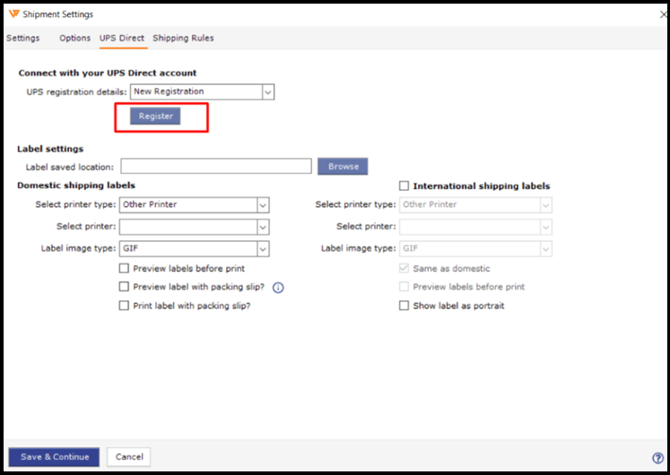This screenshot has width=670, height=475.
Task: Click the Register button
Action: click(x=156, y=116)
